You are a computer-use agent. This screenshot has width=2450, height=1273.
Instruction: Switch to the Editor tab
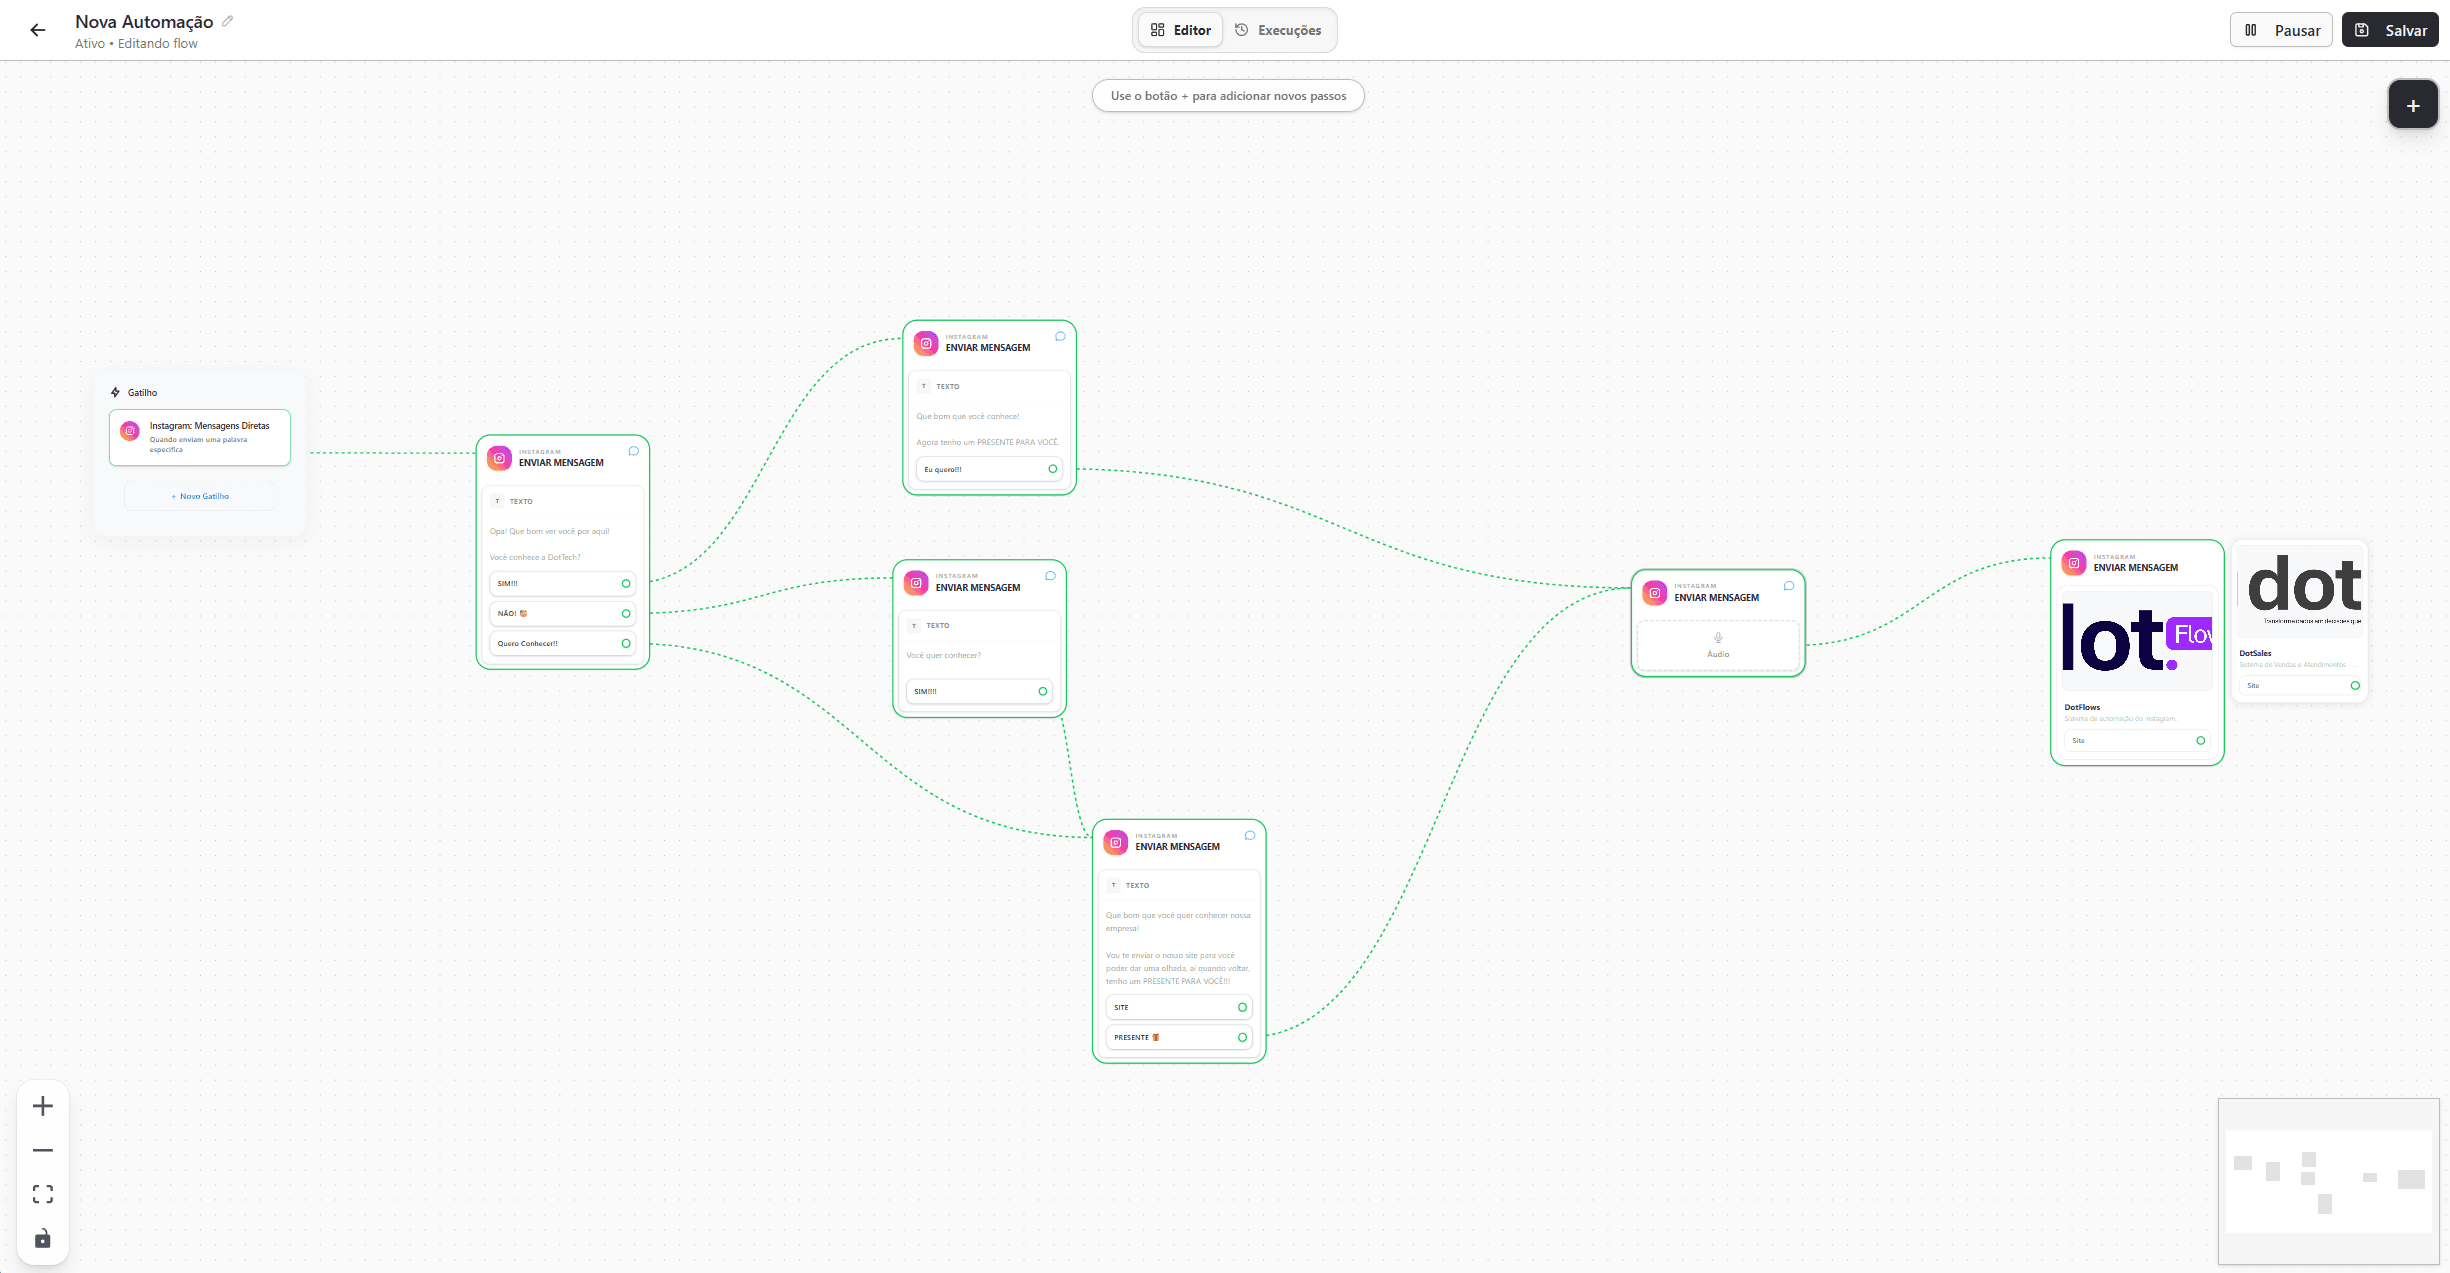[1178, 30]
